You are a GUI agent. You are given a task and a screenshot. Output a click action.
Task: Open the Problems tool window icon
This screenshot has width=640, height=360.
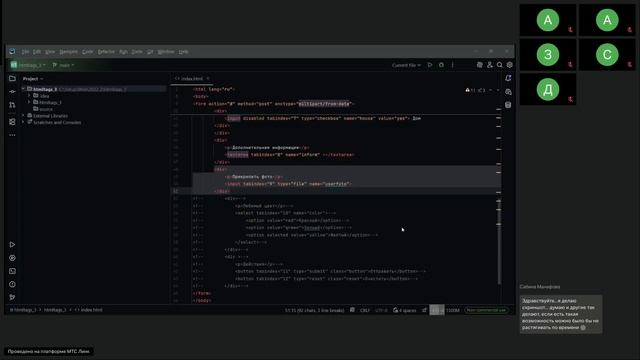pos(12,284)
